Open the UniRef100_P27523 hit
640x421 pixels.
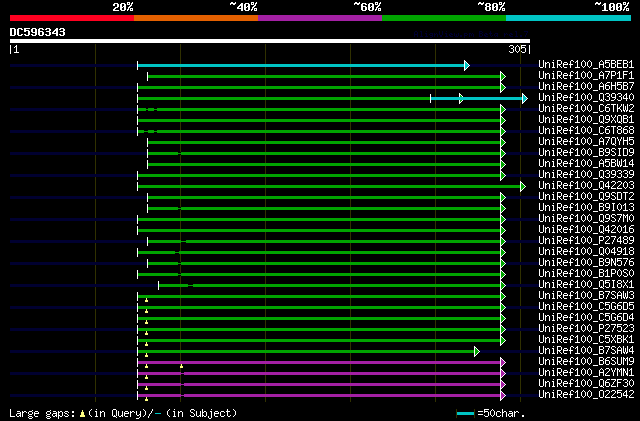coord(586,329)
